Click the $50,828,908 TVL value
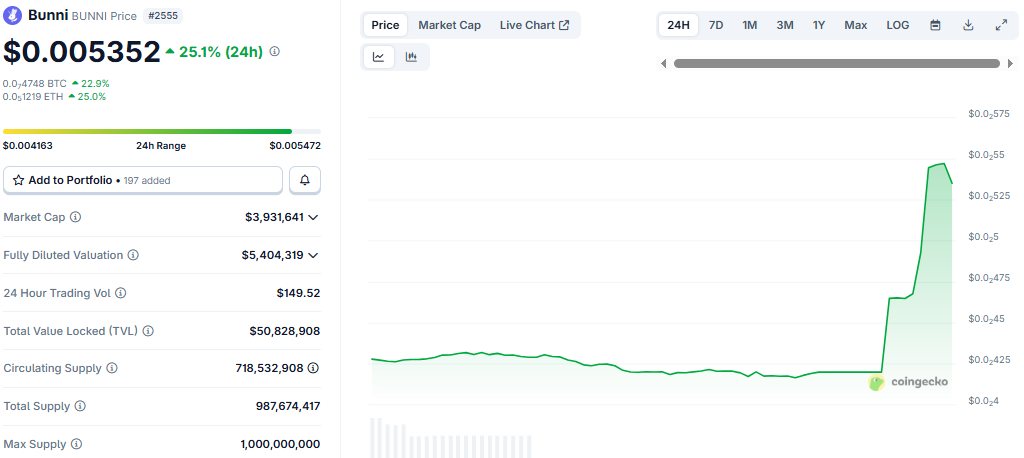The image size is (1024, 458). pos(285,331)
